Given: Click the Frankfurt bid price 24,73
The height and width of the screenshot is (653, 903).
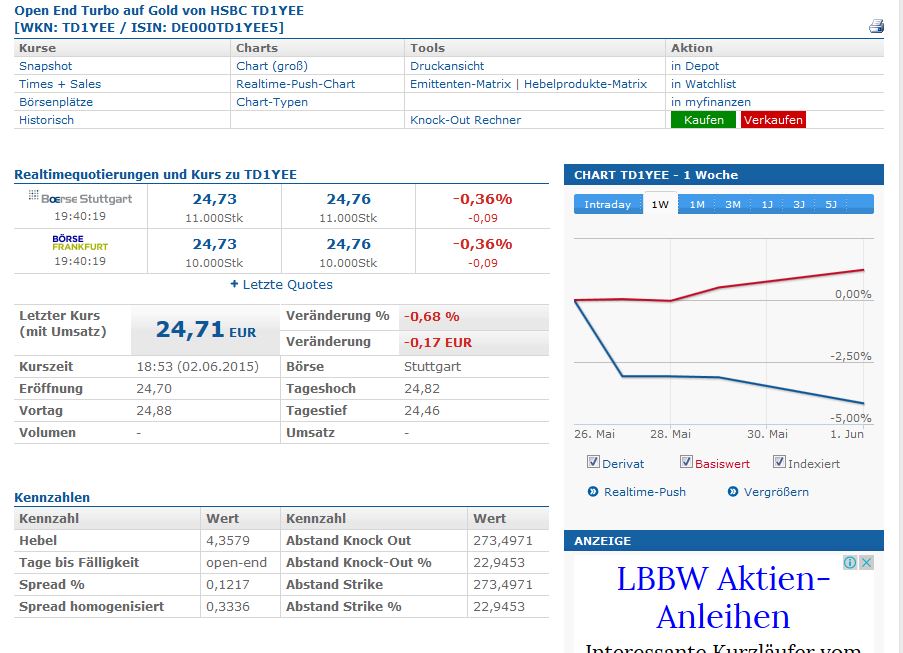Looking at the screenshot, I should 214,244.
